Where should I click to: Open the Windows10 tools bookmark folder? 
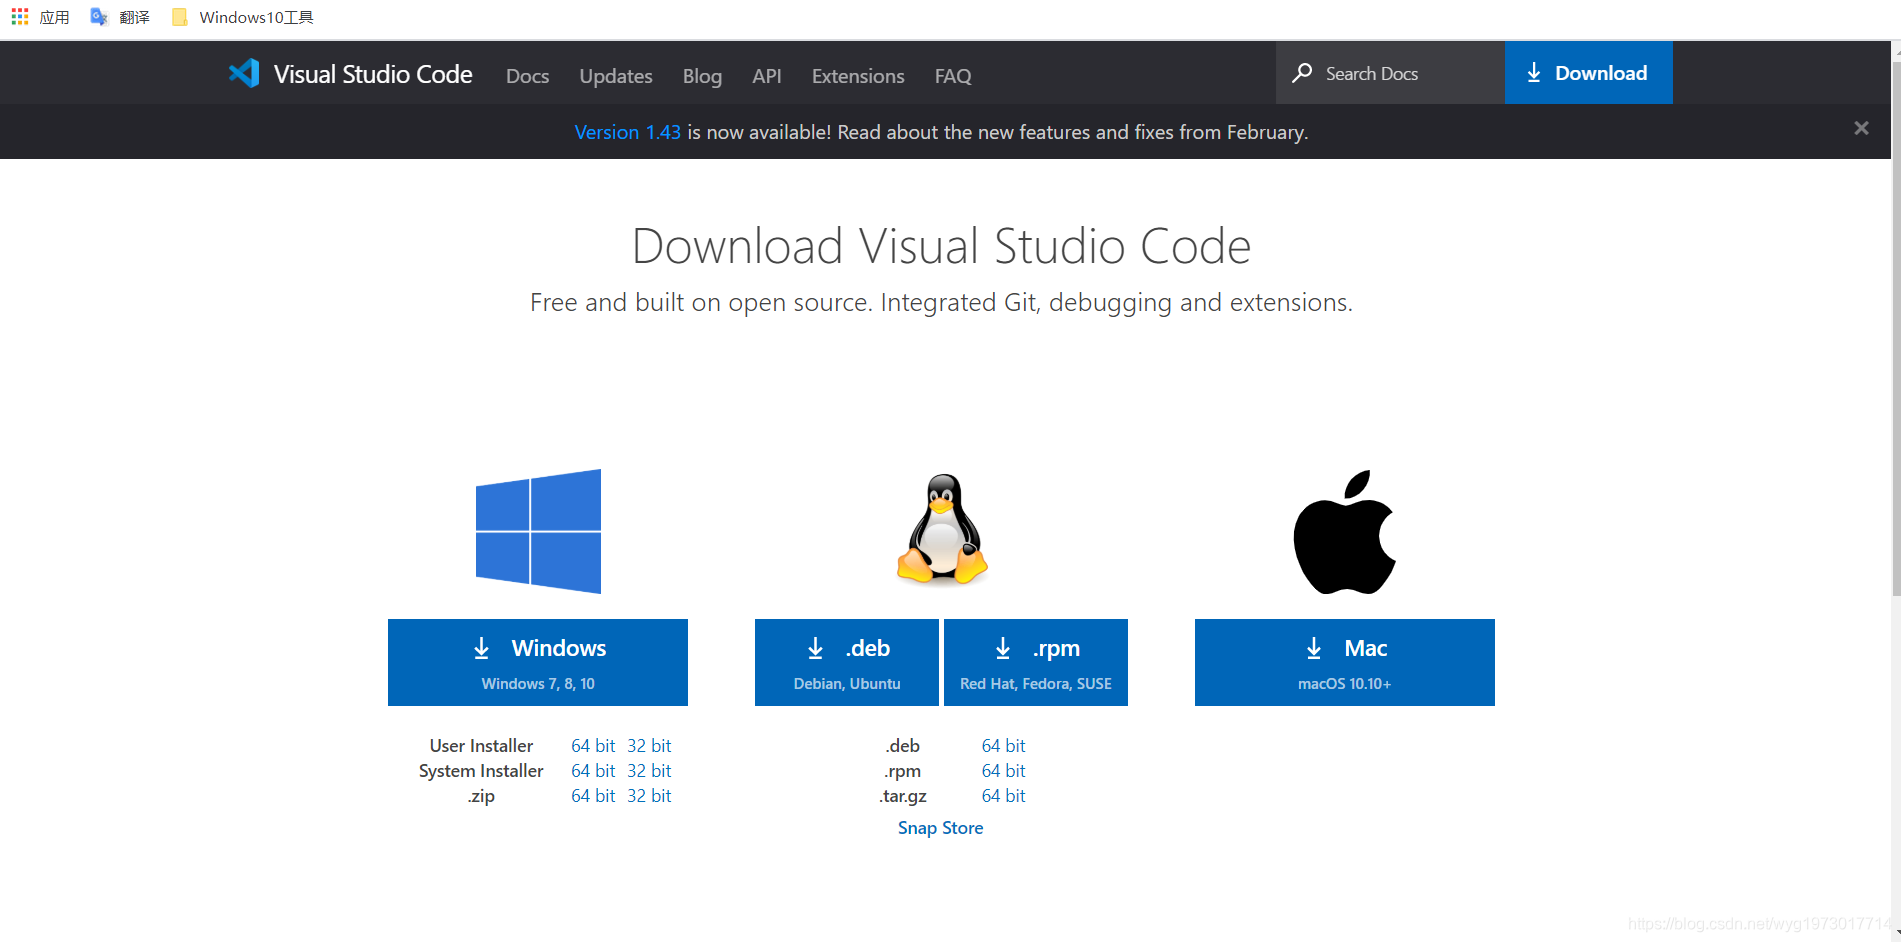[243, 17]
